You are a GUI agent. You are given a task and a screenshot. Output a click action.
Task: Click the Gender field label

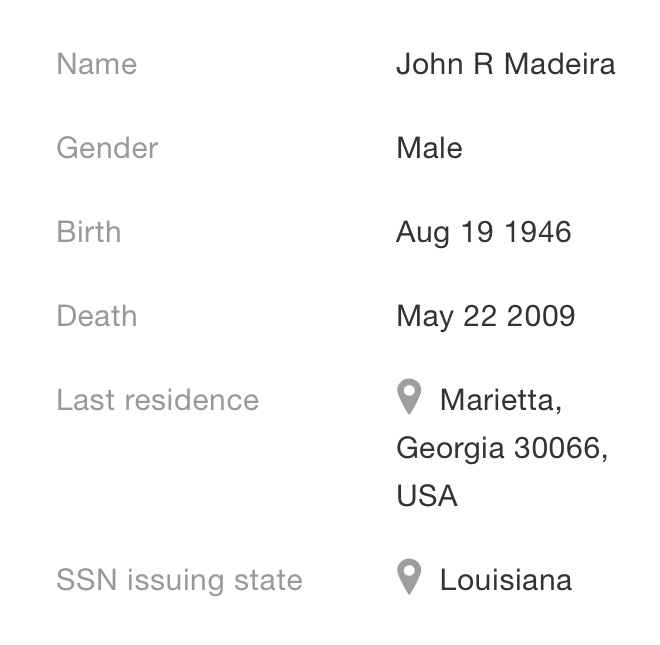[x=107, y=148]
